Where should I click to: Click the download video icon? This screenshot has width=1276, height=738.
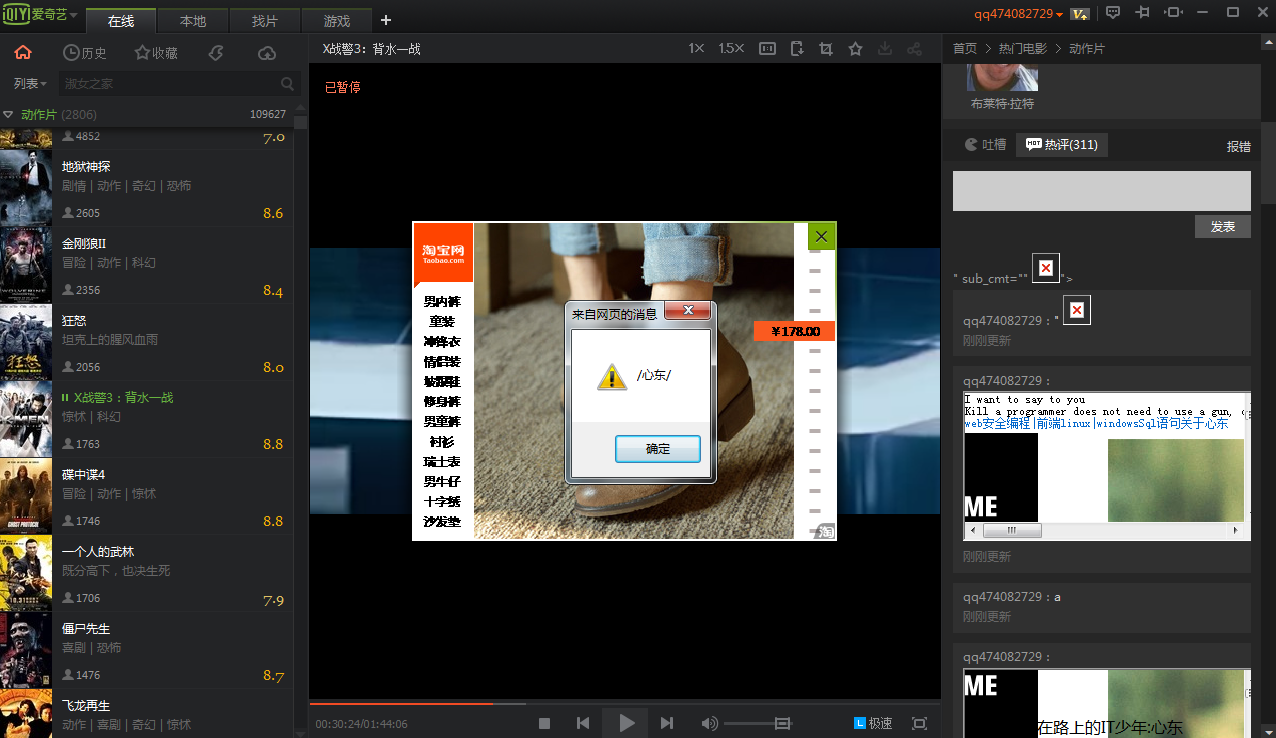[x=884, y=48]
